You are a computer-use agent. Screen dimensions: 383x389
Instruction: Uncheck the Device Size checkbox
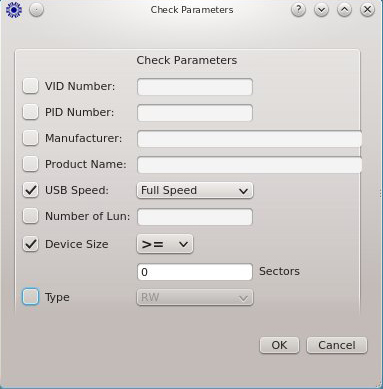(30, 244)
